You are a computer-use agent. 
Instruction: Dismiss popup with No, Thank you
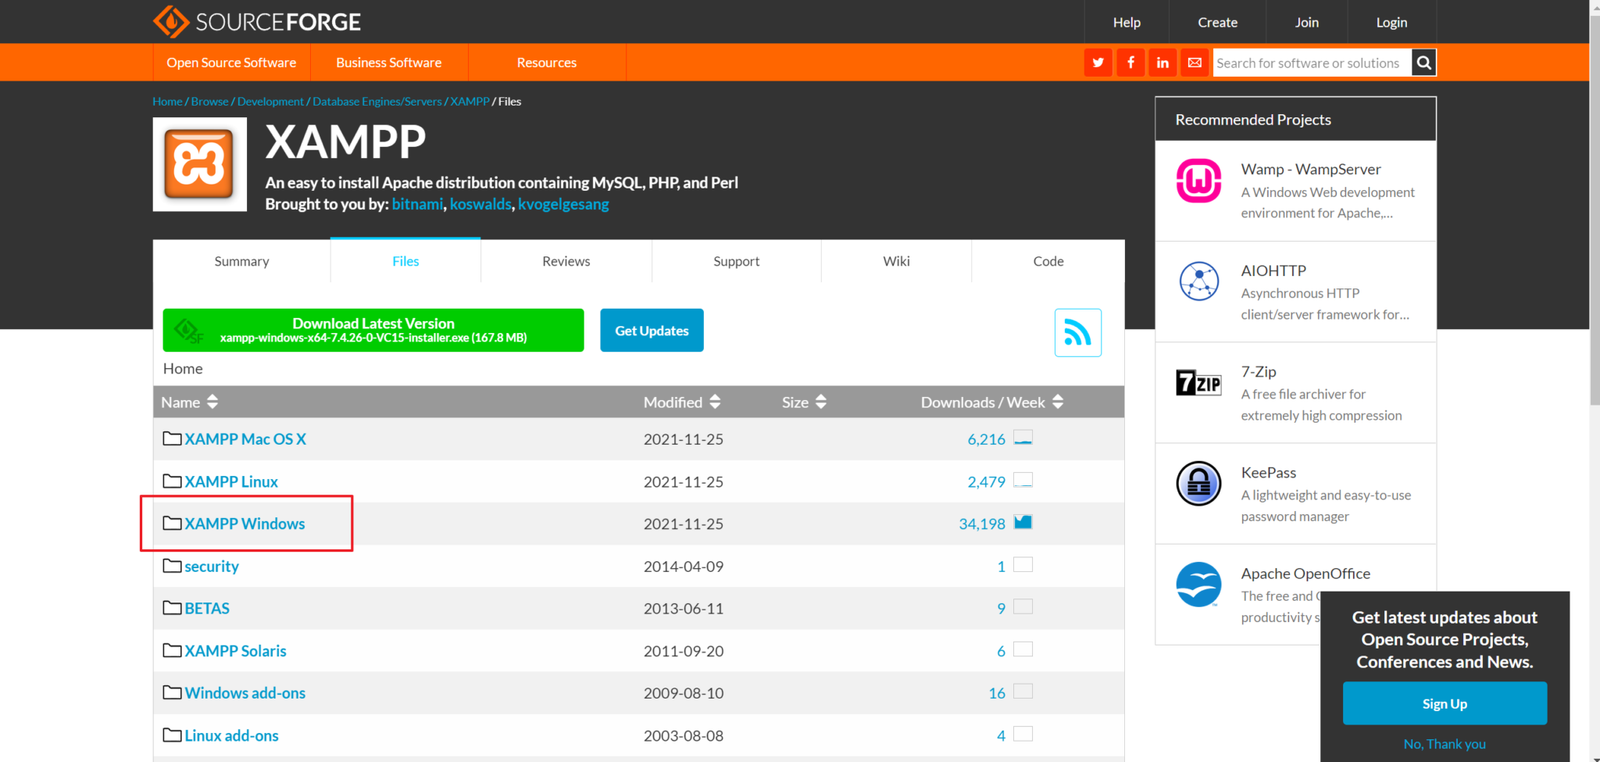[x=1445, y=744]
